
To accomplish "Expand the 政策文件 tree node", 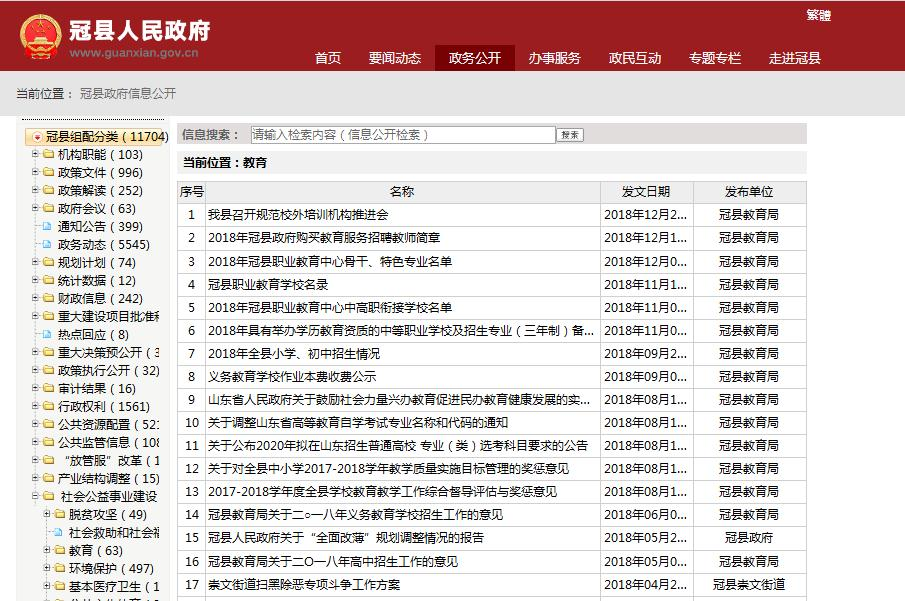I will (x=35, y=171).
